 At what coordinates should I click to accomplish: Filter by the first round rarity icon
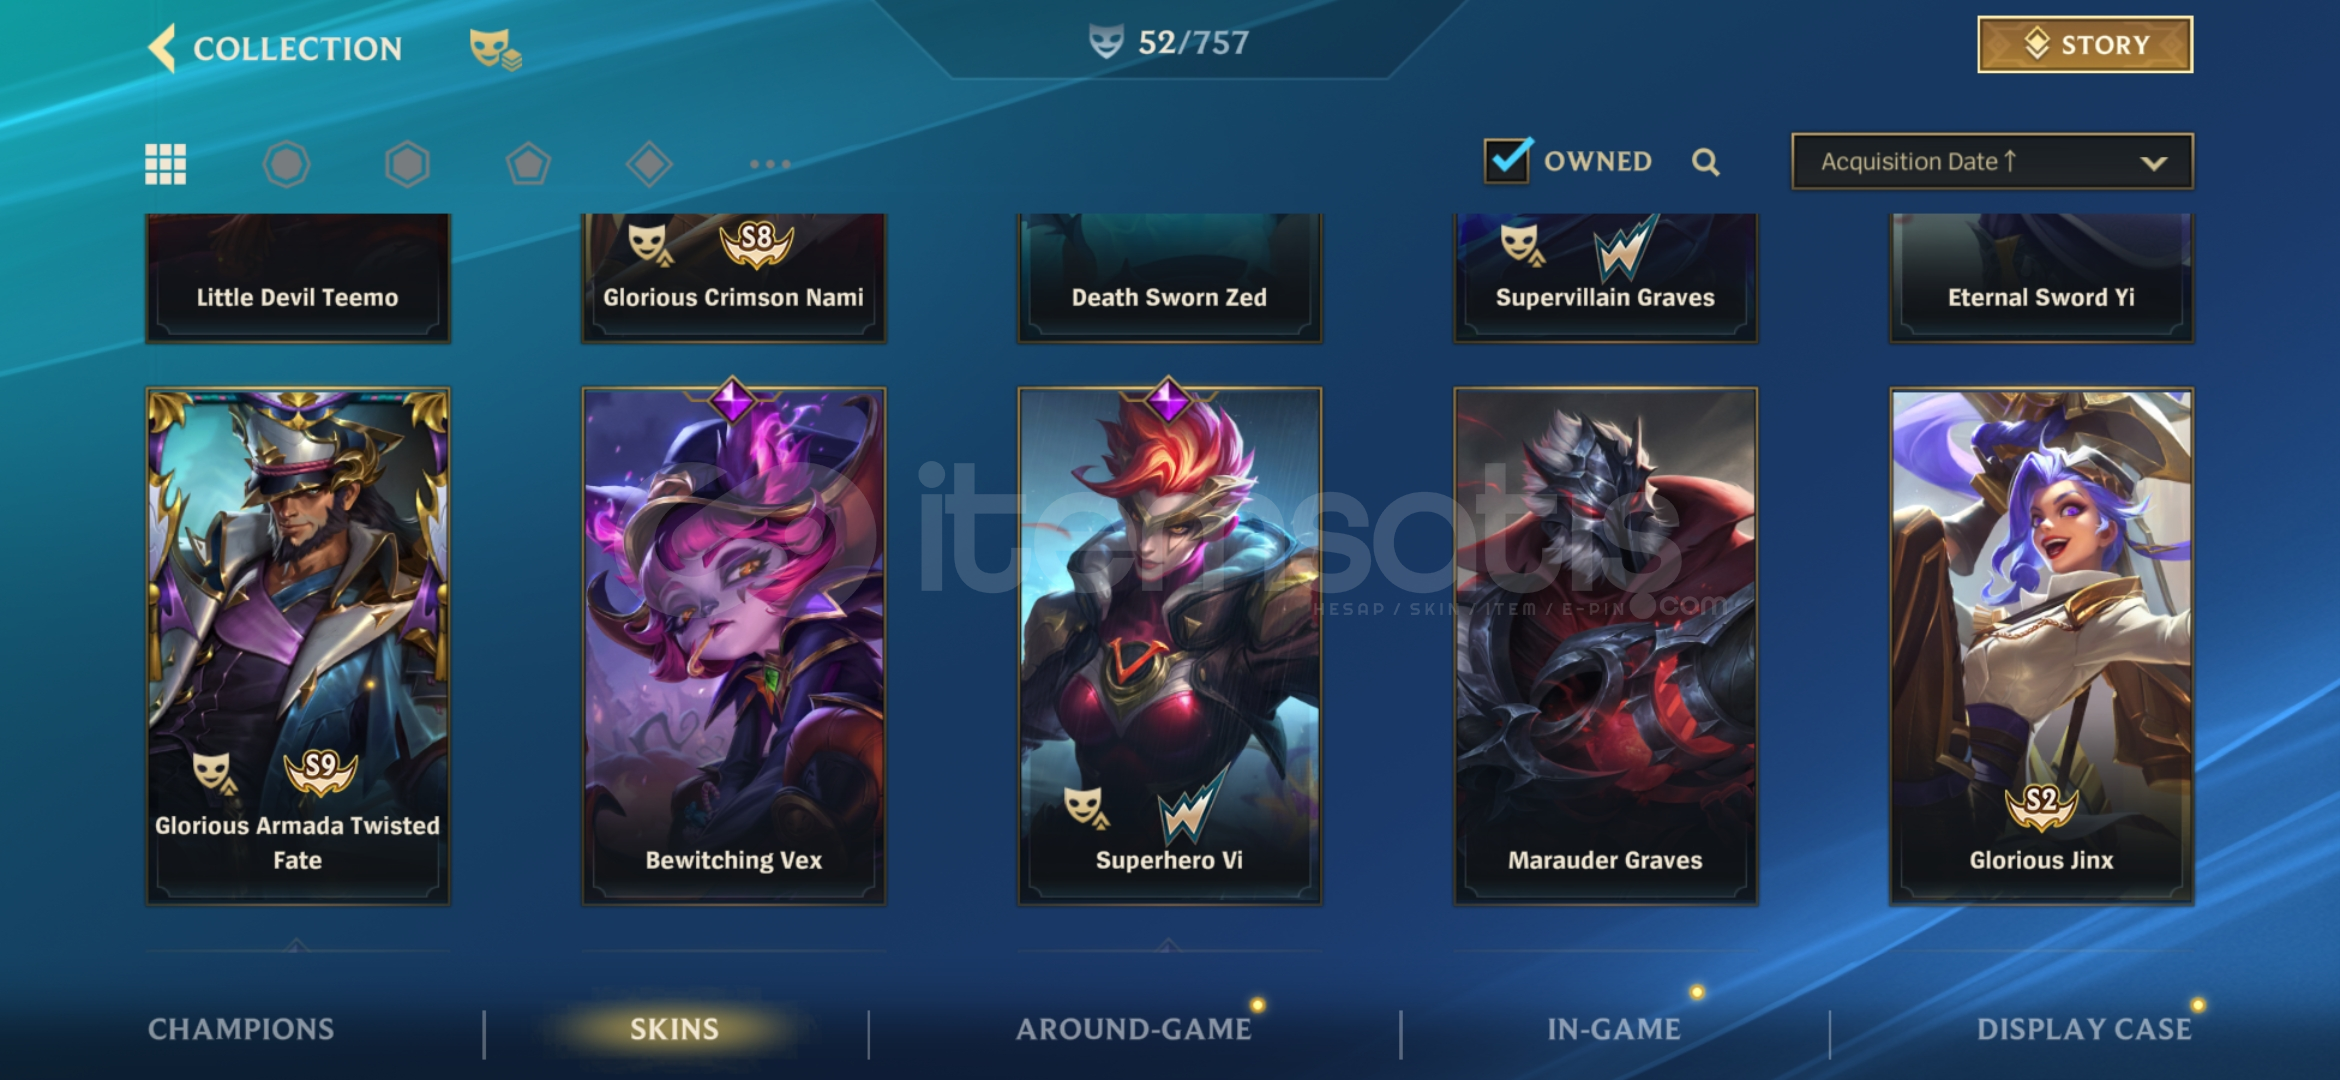click(287, 164)
